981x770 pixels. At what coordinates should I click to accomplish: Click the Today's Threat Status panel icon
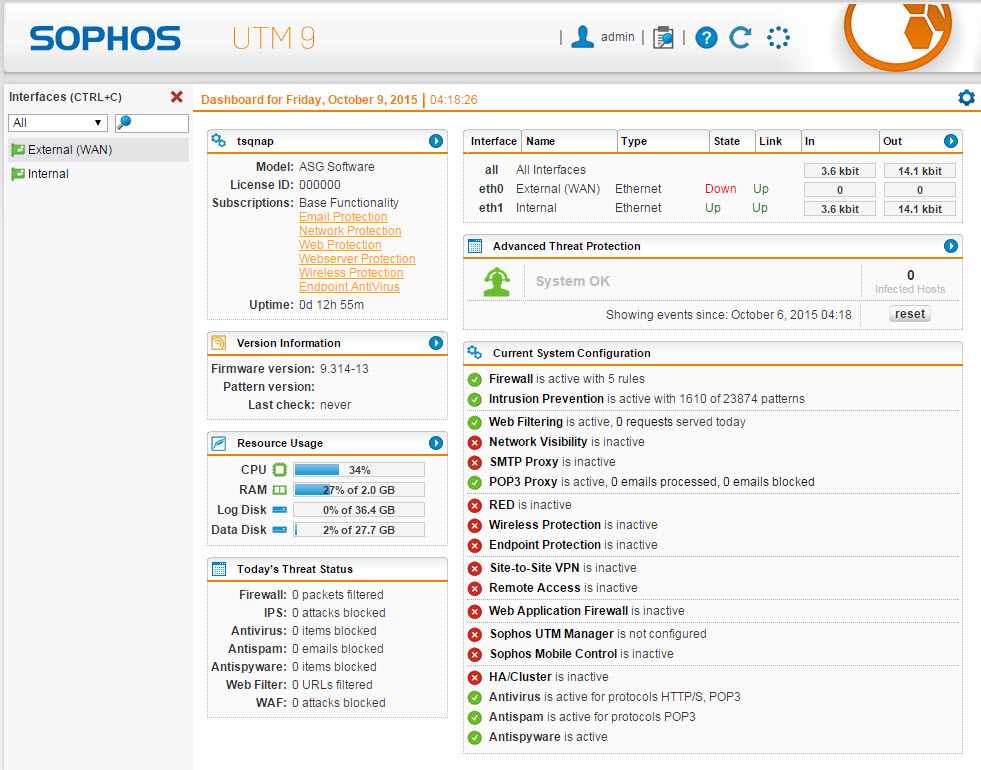point(218,569)
